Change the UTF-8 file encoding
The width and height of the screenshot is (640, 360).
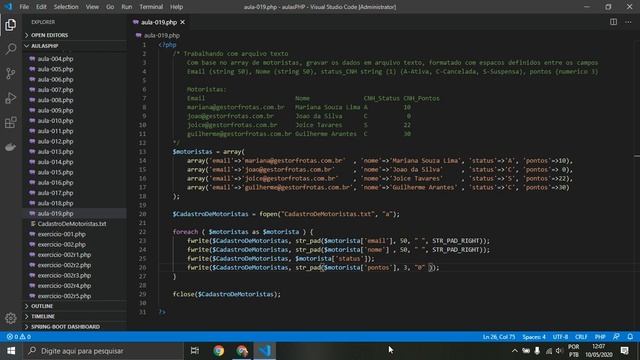560,337
